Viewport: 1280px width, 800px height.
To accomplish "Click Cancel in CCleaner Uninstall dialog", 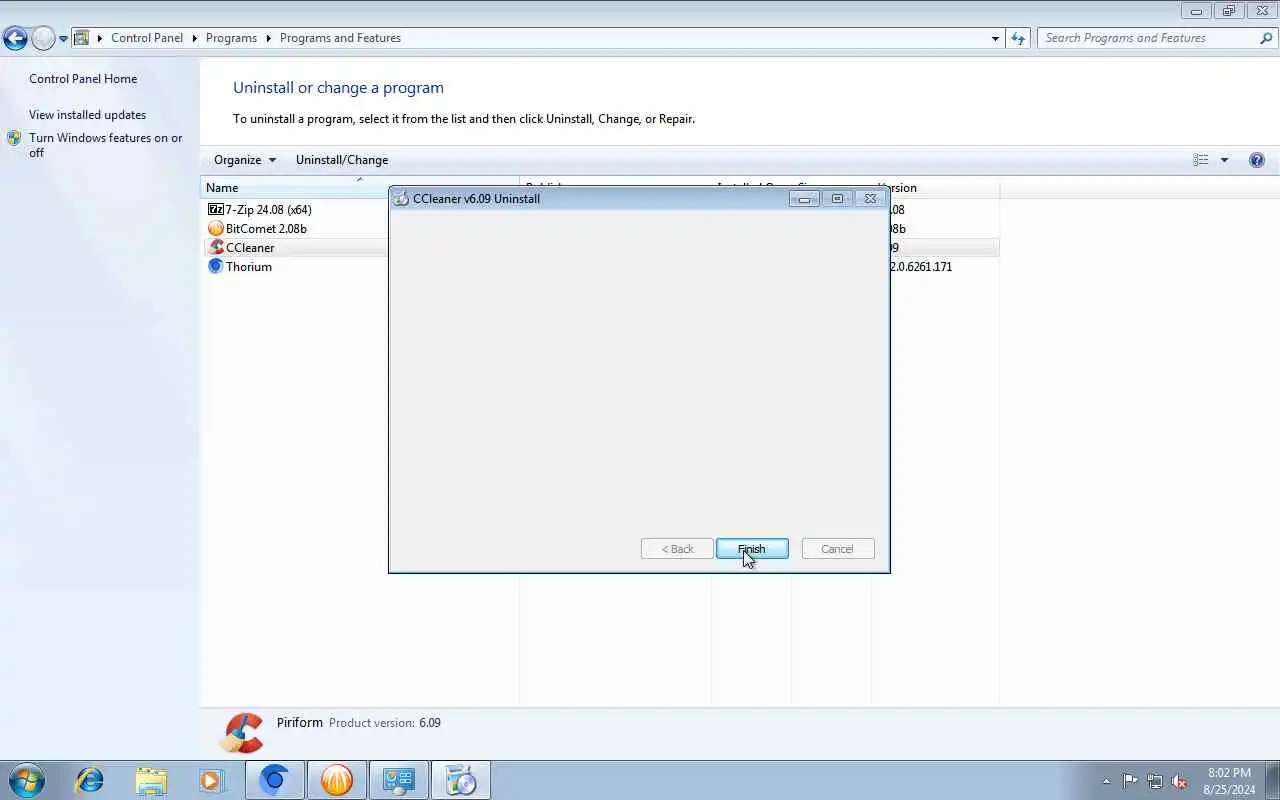I will point(838,549).
